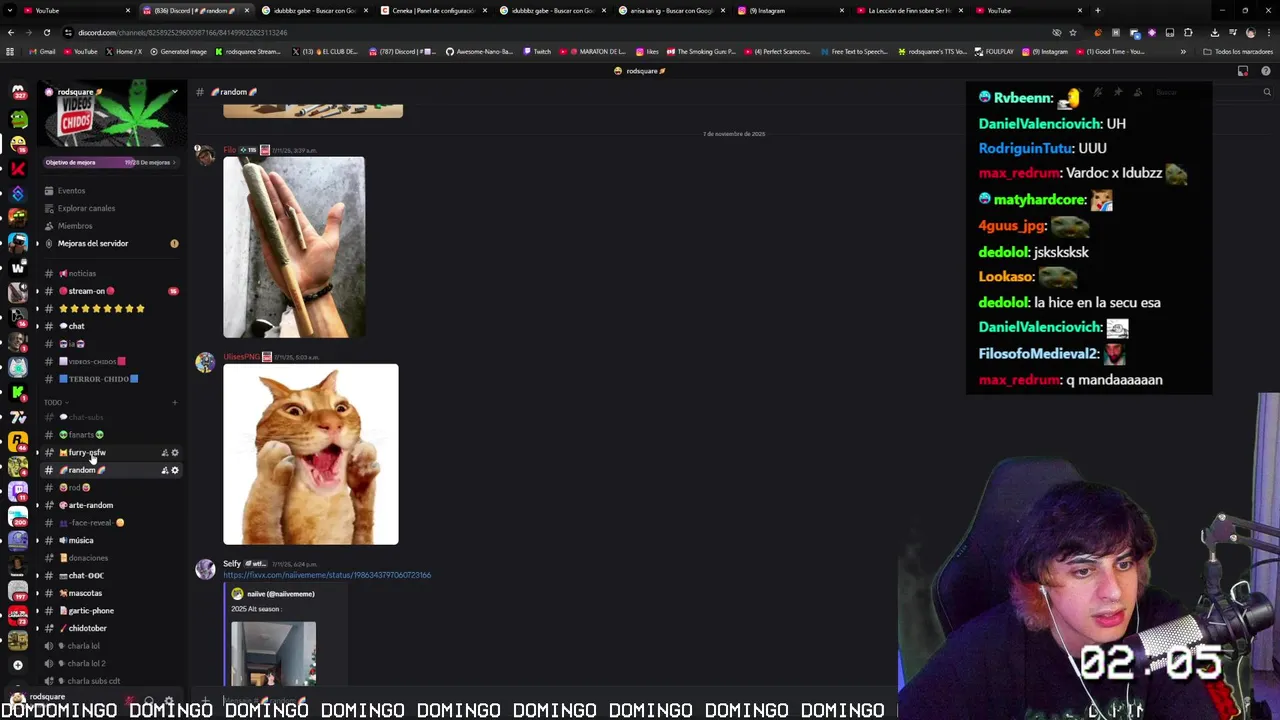
Task: Click edit channel gear beside random channel
Action: pos(175,470)
